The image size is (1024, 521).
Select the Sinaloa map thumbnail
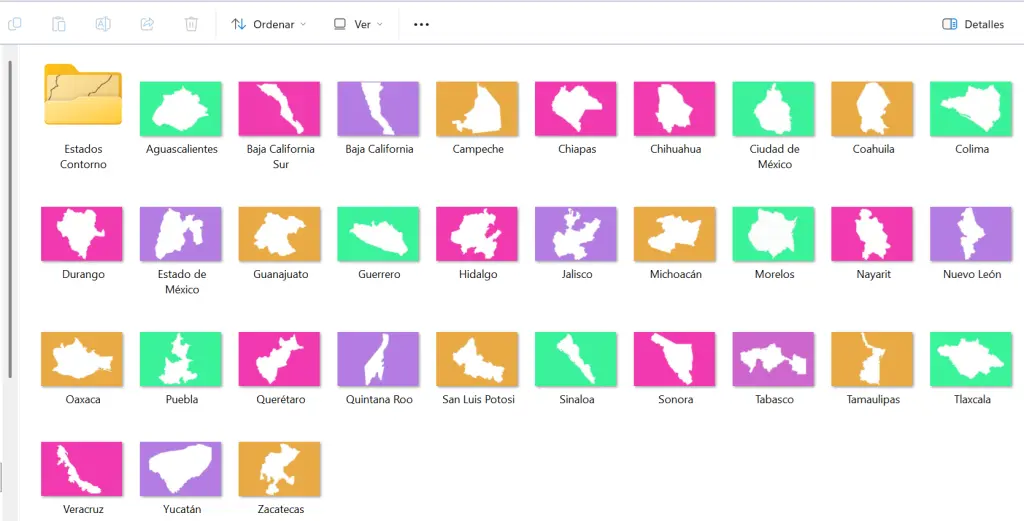576,359
